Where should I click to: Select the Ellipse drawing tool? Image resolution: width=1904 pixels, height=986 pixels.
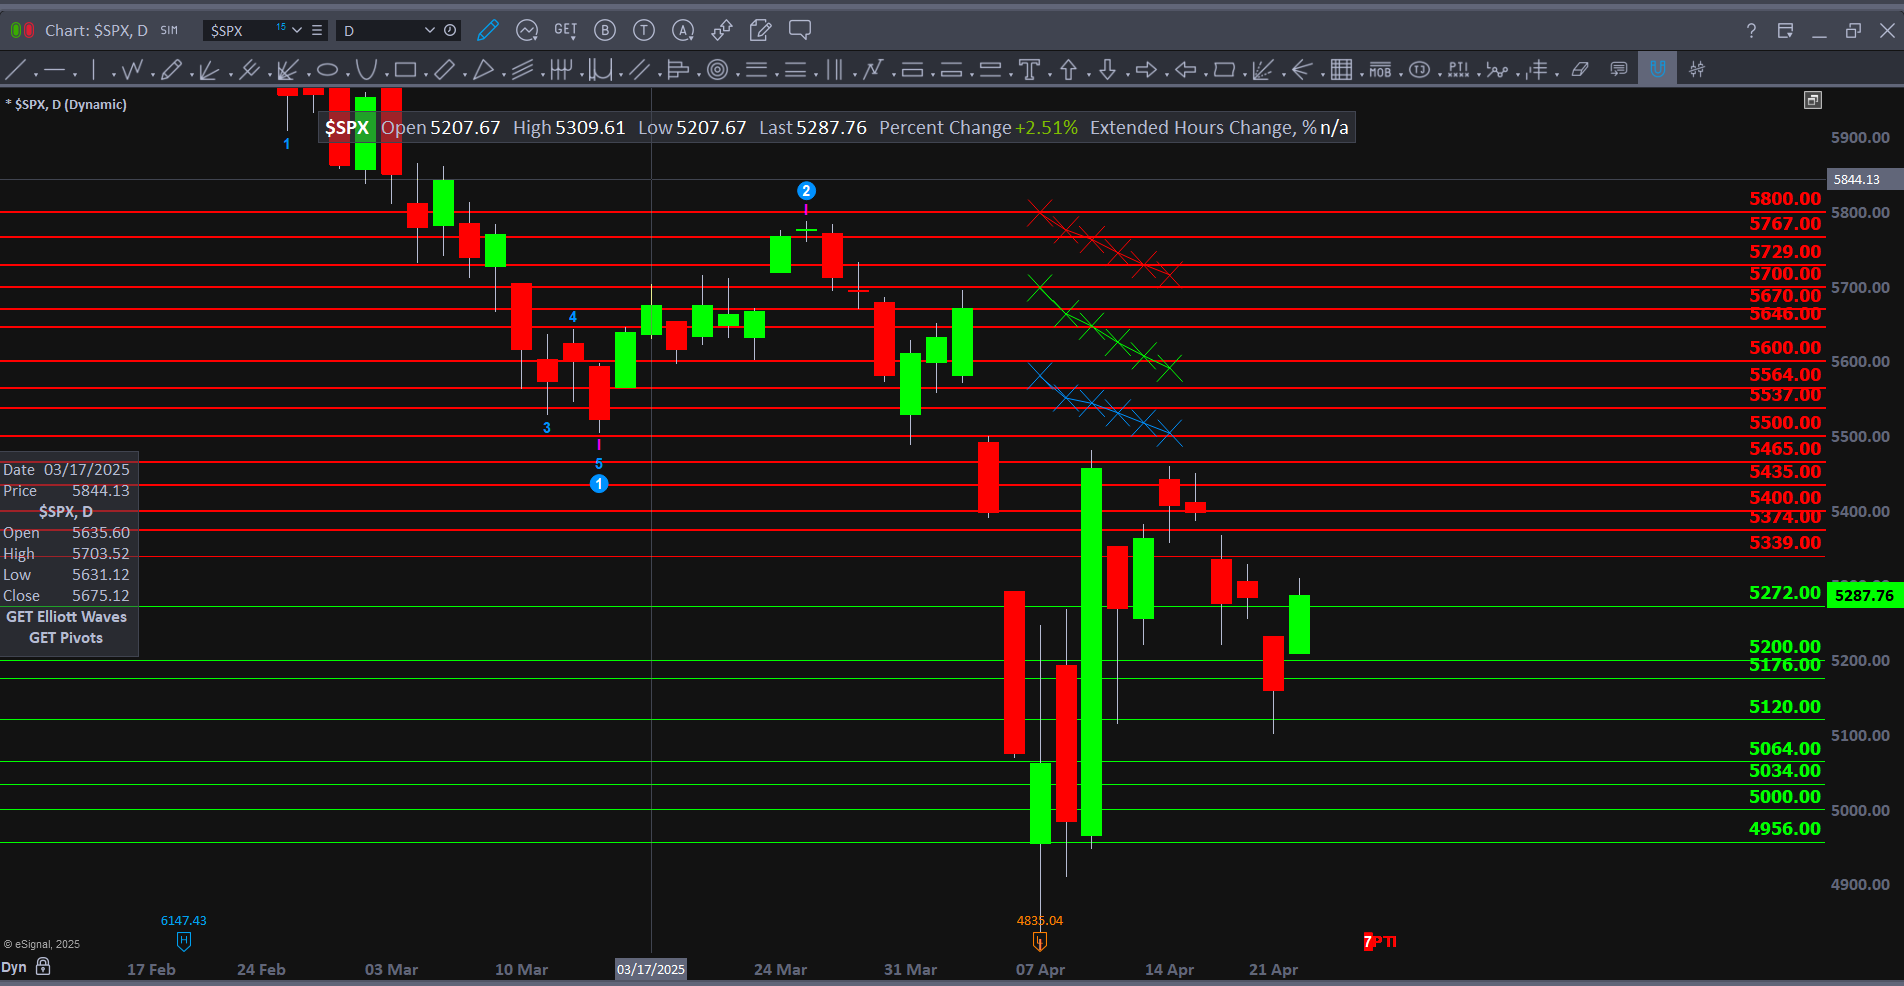pyautogui.click(x=327, y=70)
